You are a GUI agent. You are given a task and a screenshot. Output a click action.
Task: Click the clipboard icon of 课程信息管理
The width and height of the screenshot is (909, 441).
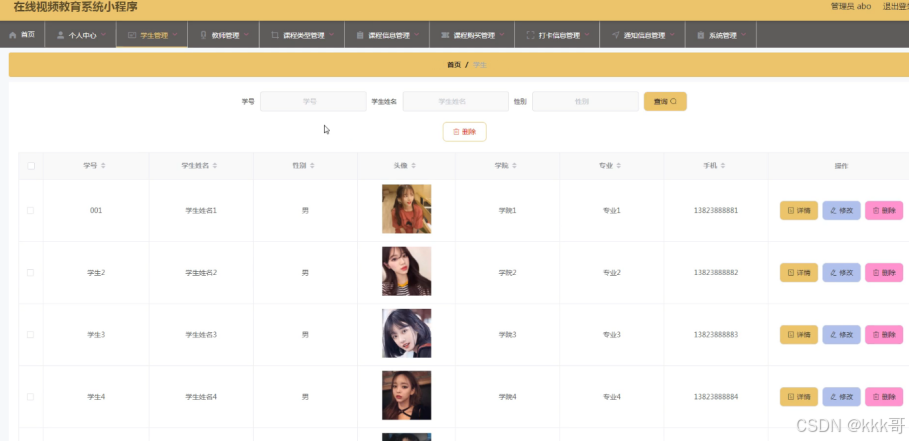[x=359, y=35]
